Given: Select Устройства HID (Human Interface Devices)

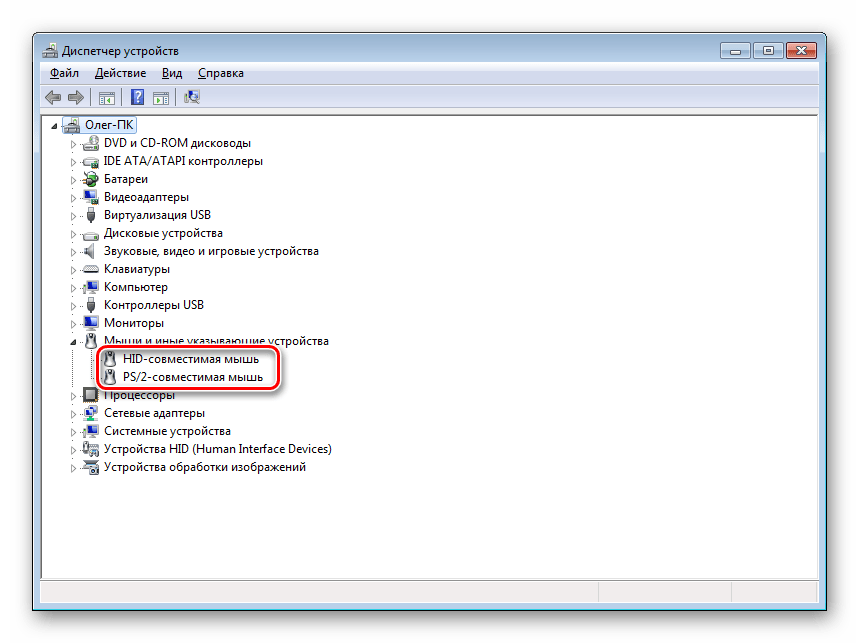Looking at the screenshot, I should (218, 449).
